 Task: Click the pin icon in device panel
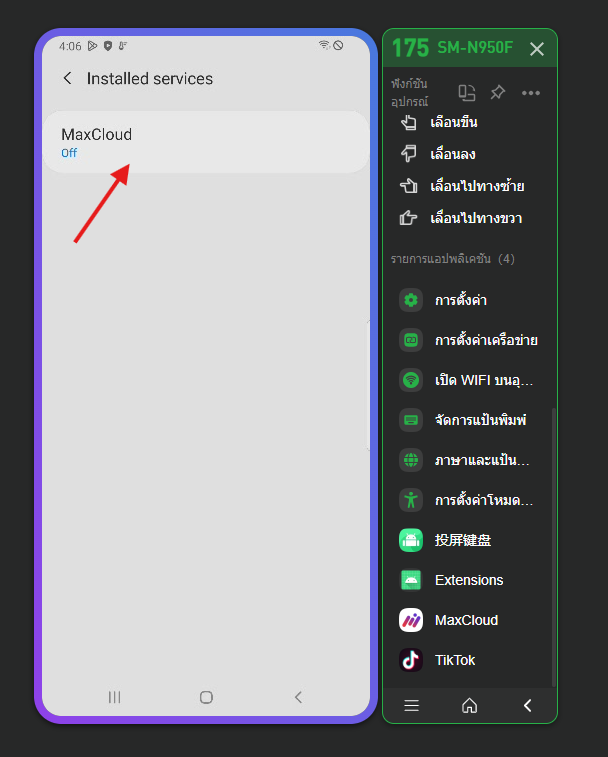[497, 92]
